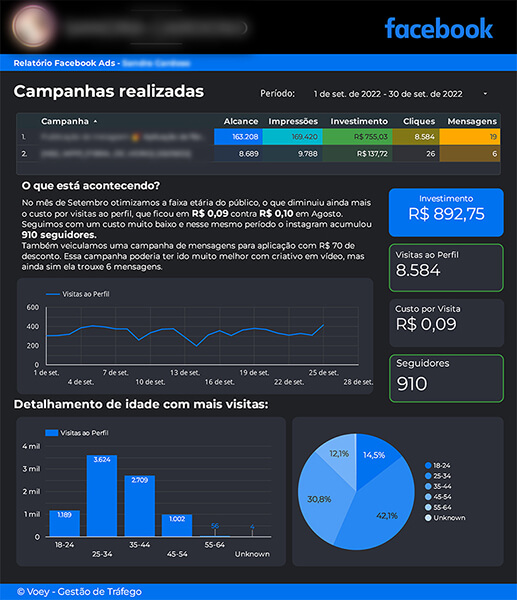Click the 12,1% pie slice
Screen dimensions: 517x600
click(x=341, y=455)
